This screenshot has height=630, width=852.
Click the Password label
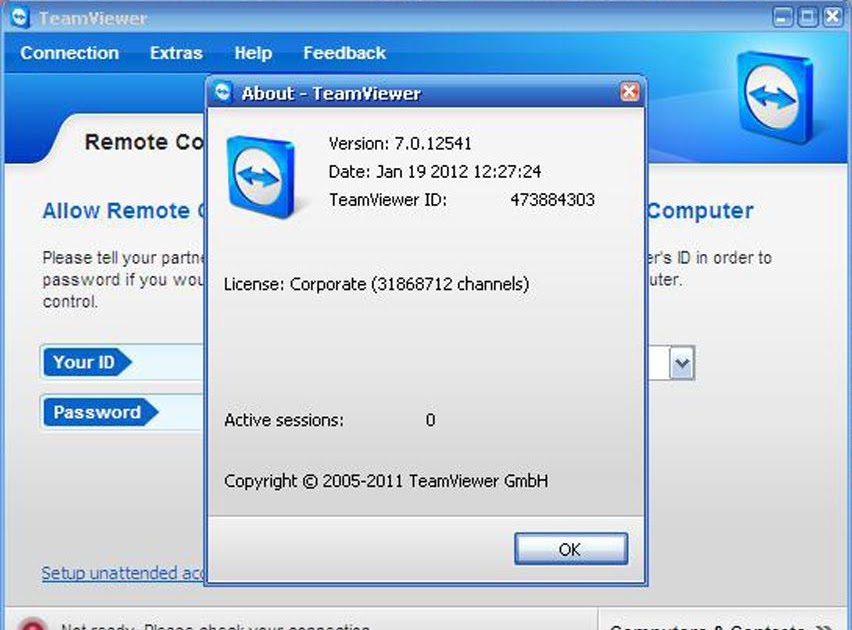point(100,412)
